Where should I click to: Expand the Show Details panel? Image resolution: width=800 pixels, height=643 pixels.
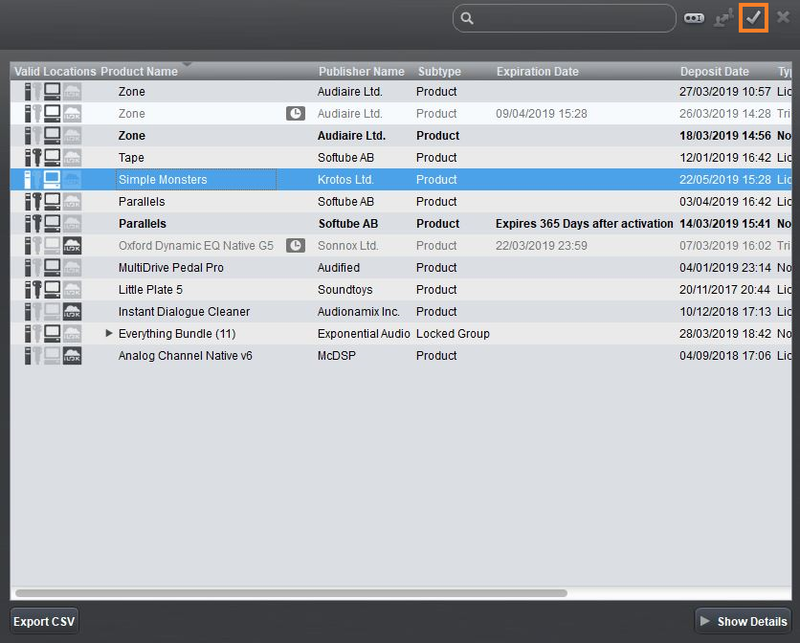pos(743,621)
